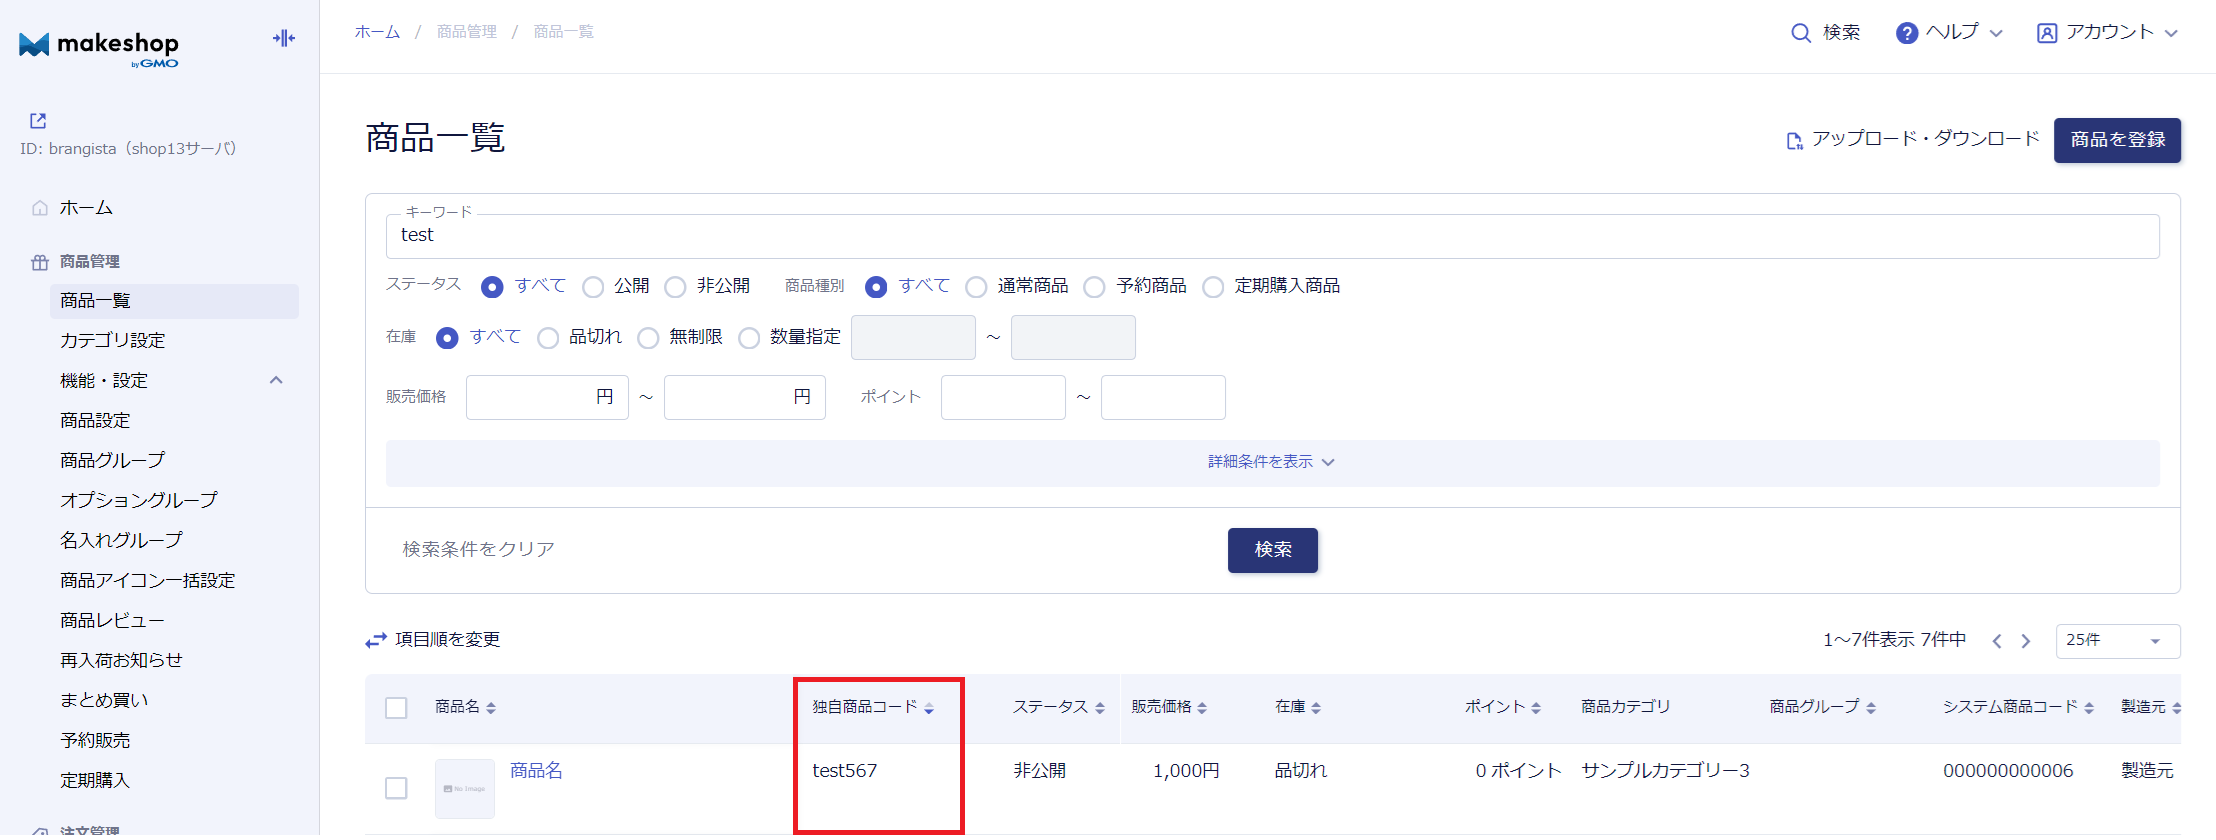
Task: Open the 25件 per-page dropdown
Action: click(2117, 641)
